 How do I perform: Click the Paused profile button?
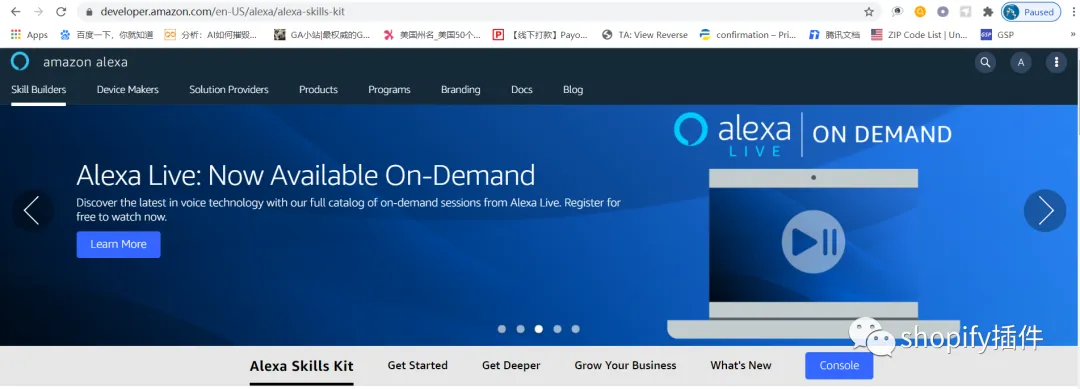click(1030, 12)
